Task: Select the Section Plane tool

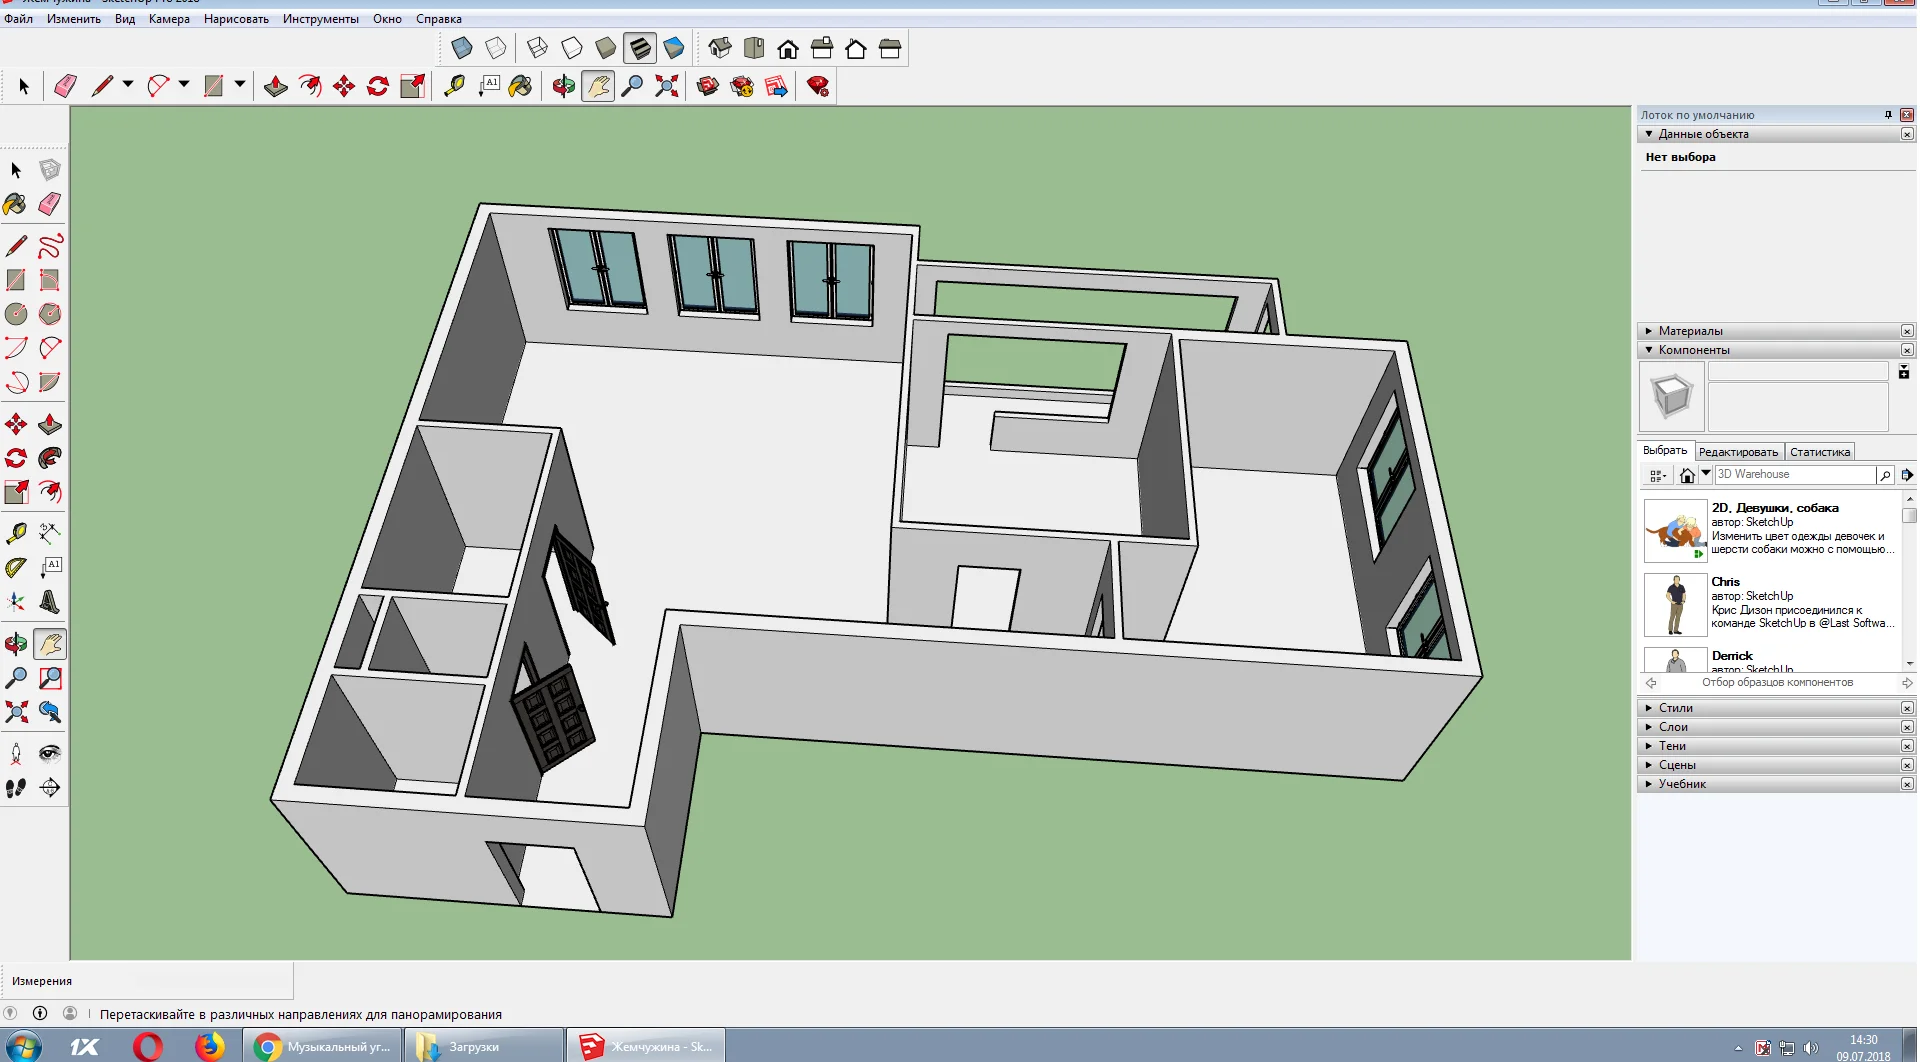Action: coord(50,788)
